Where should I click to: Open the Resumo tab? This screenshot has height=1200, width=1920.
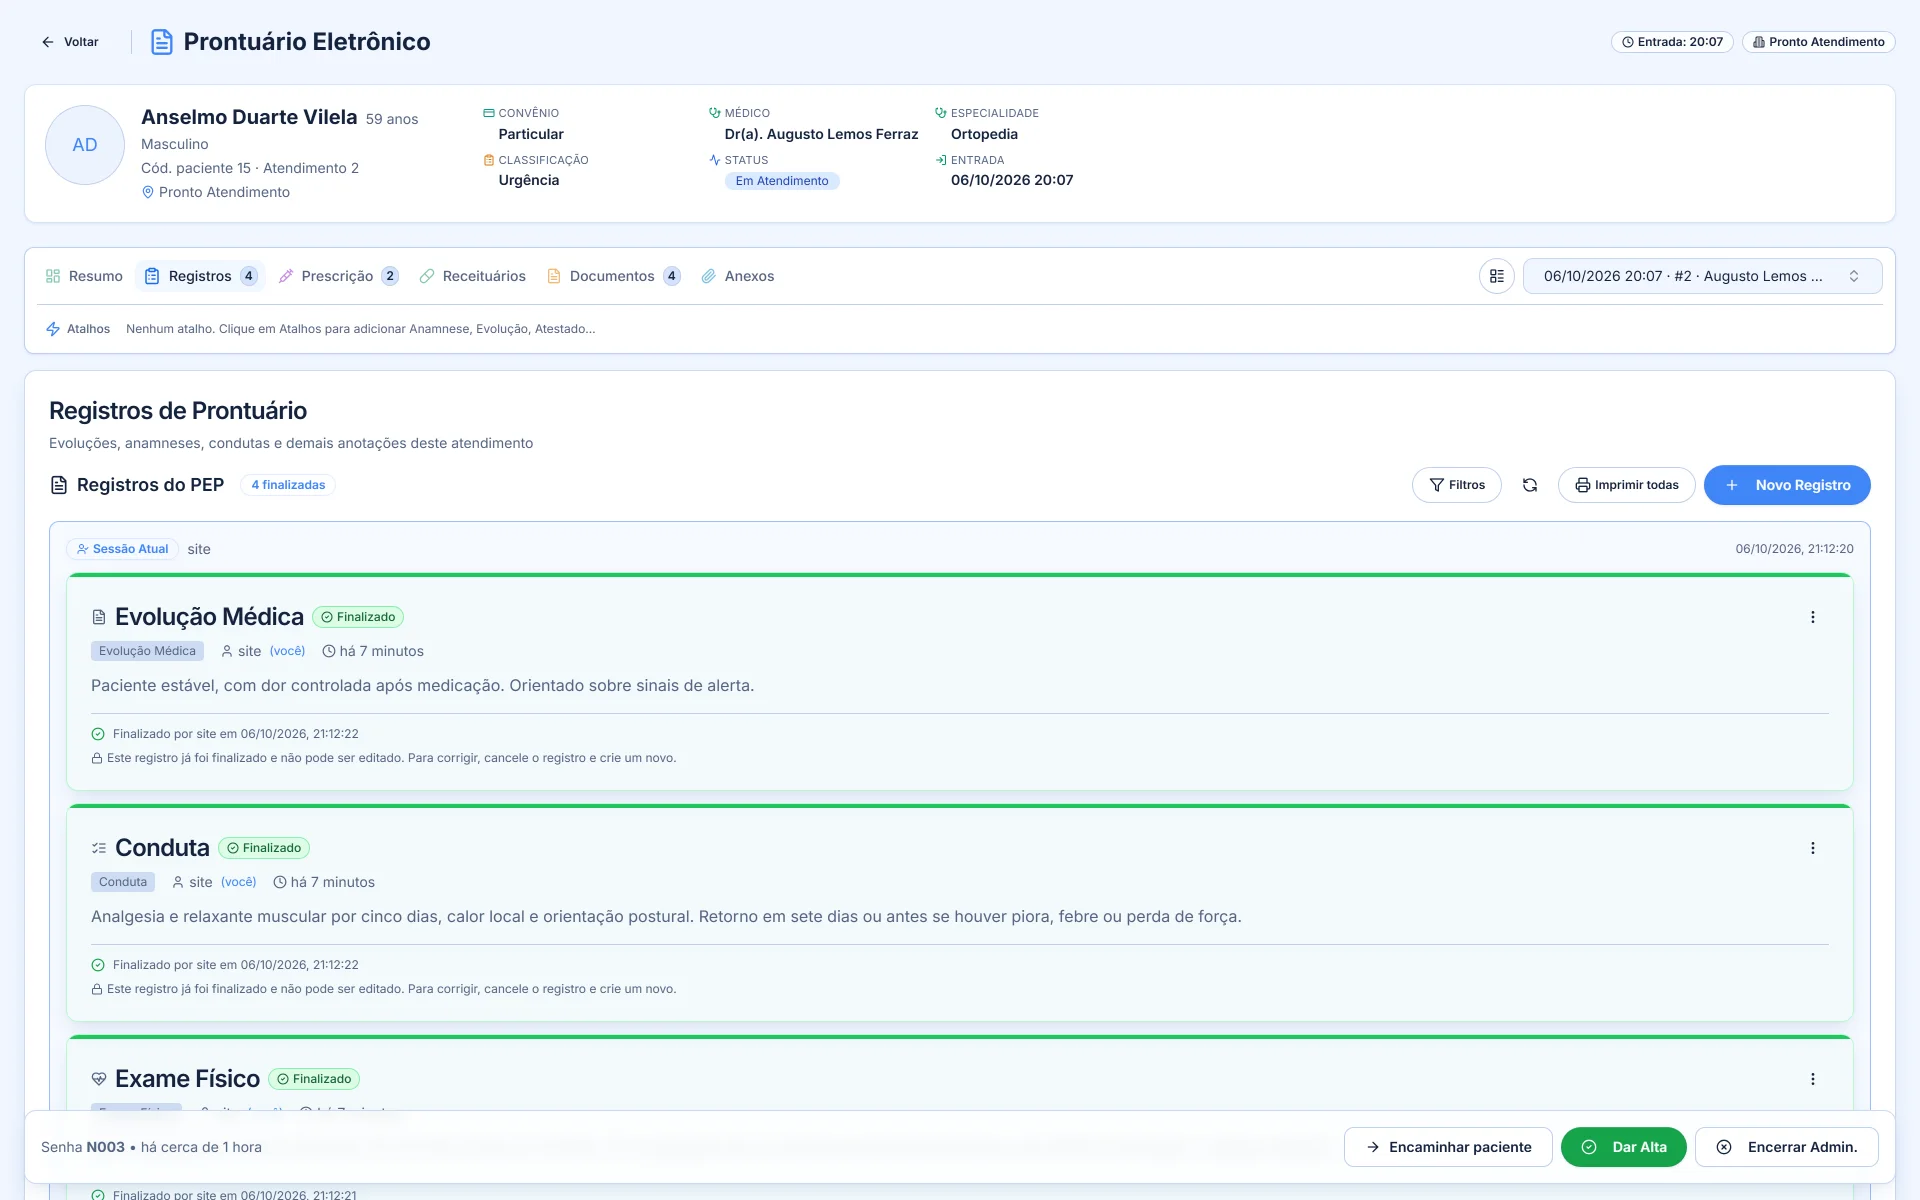pyautogui.click(x=85, y=276)
